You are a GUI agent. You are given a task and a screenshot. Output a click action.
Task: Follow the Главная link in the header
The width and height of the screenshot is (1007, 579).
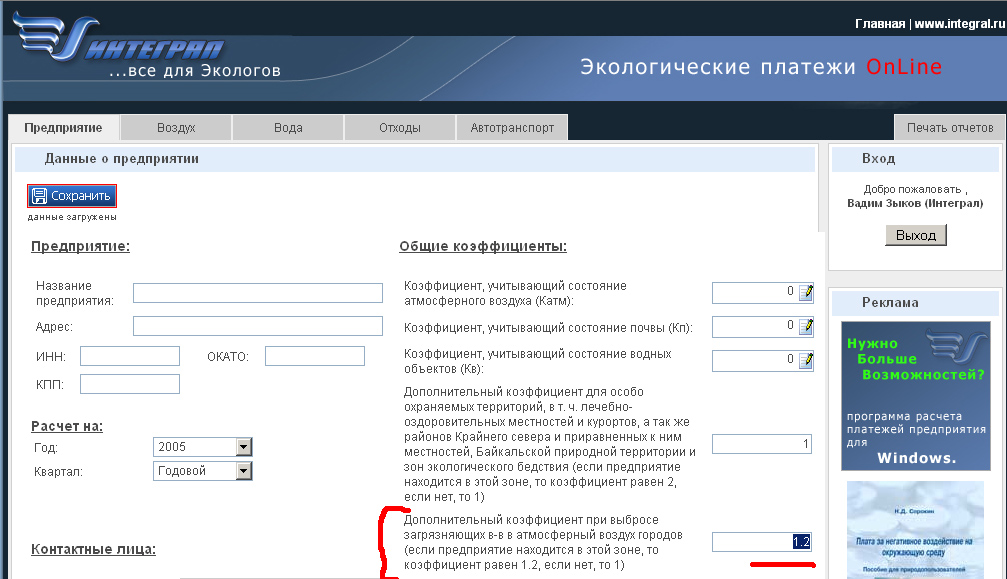[879, 23]
